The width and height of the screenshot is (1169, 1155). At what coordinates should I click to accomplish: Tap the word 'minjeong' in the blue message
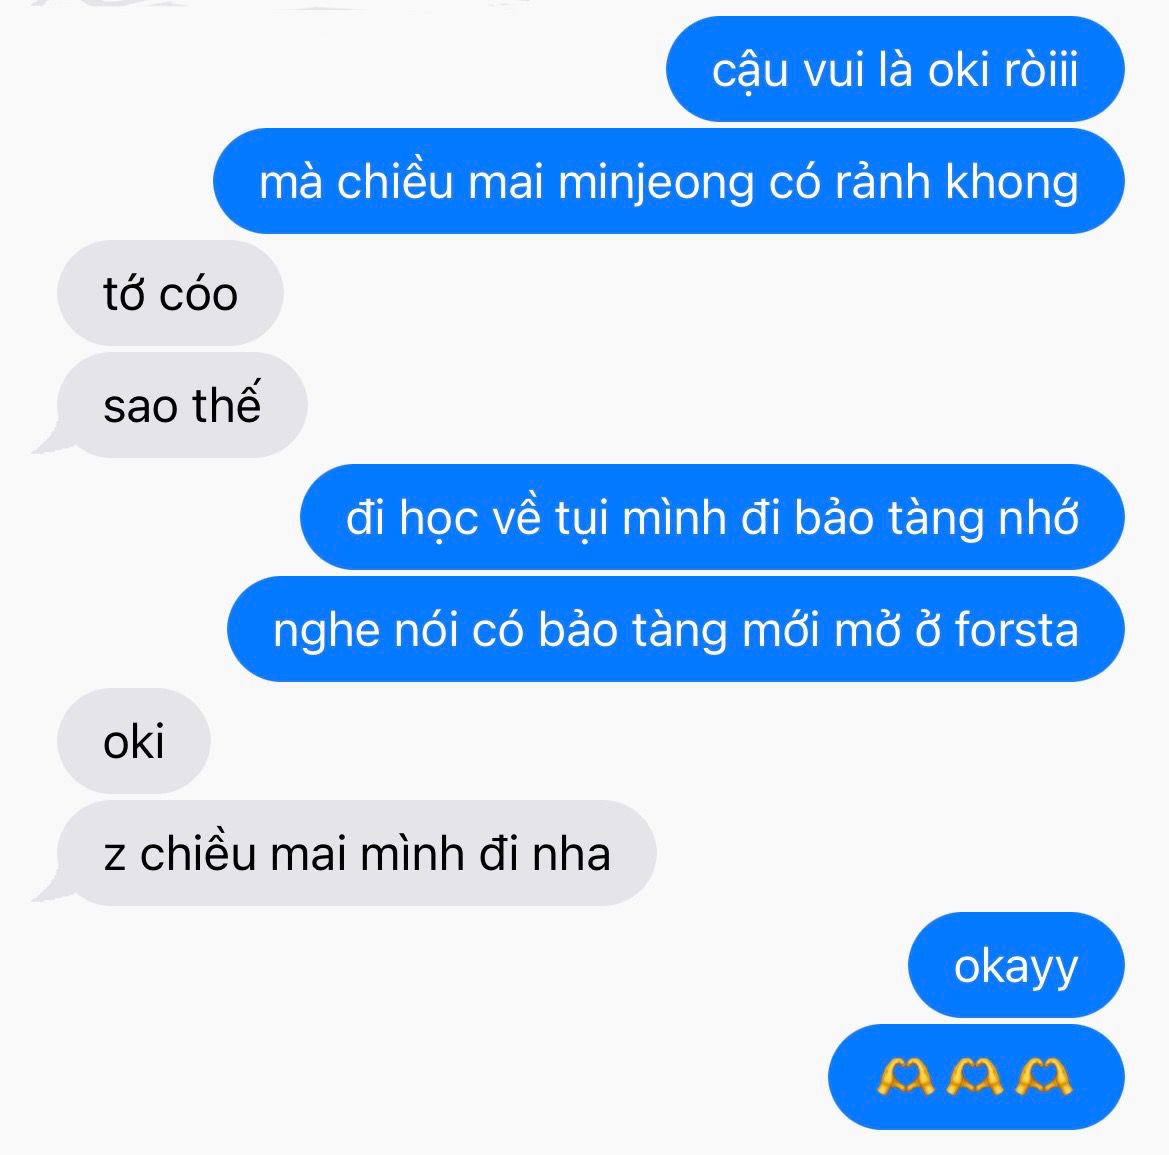(x=656, y=183)
